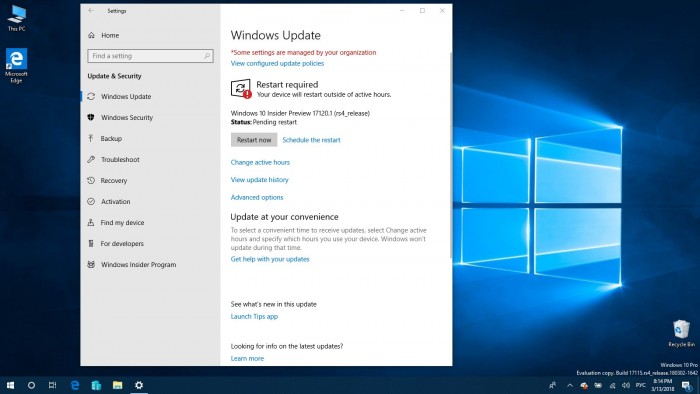Switch input language indicator in tray

[x=641, y=385]
